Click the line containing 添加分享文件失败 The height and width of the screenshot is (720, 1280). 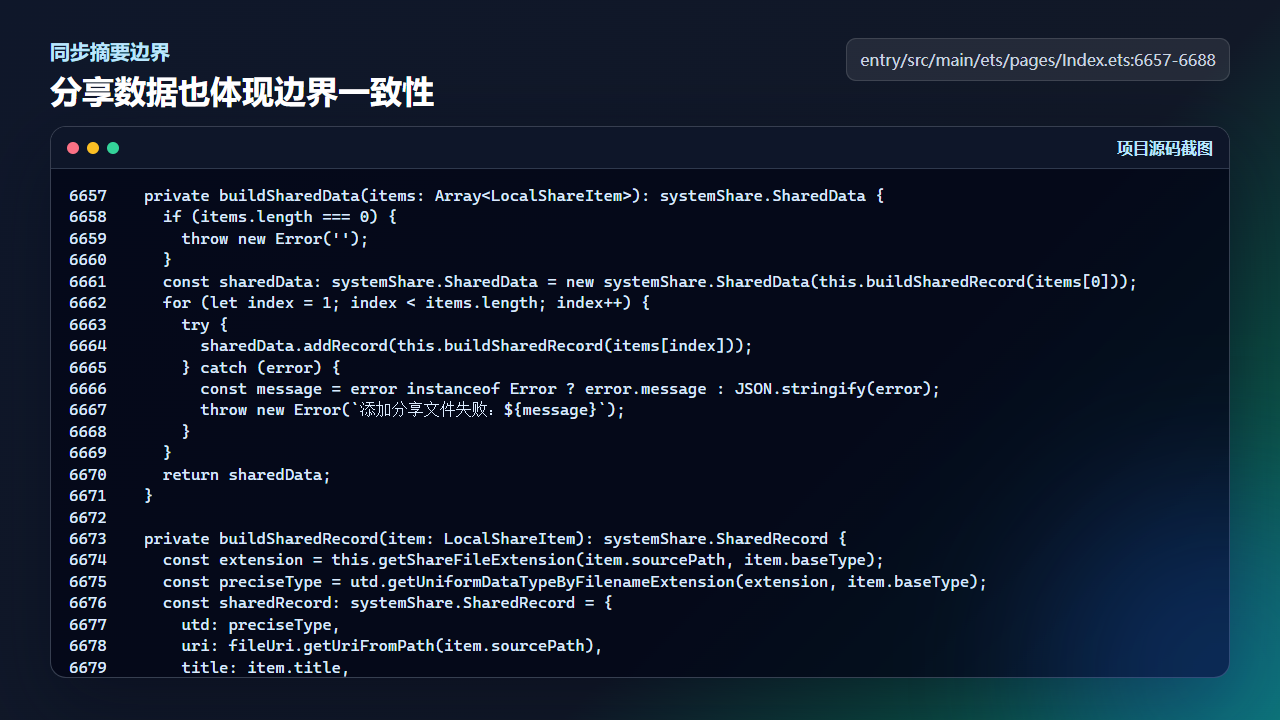(412, 410)
